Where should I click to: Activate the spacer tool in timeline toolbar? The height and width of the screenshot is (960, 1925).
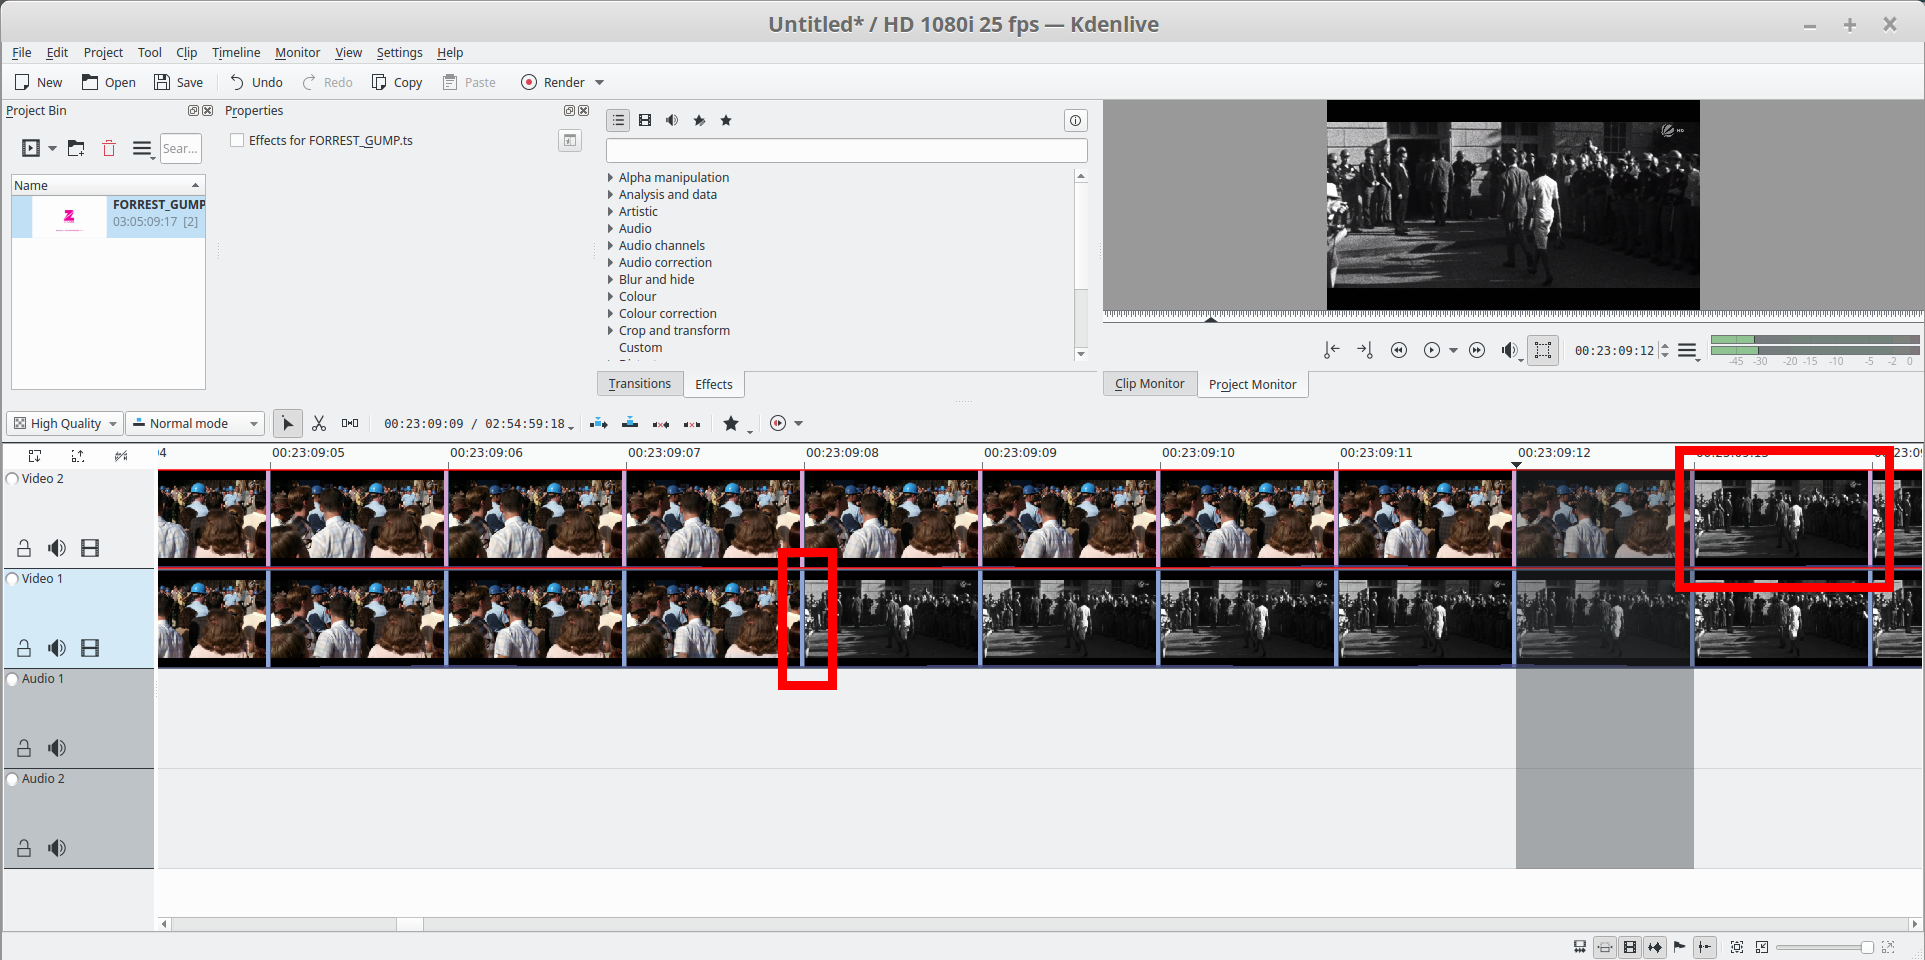click(x=350, y=423)
